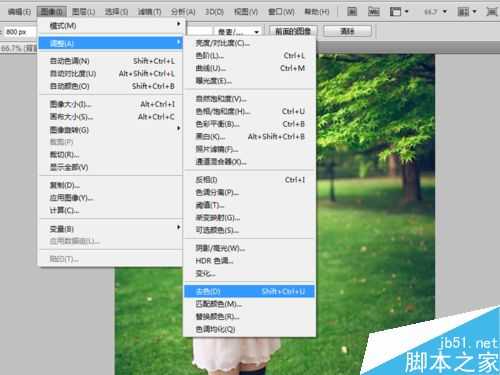Open 色相/饱和度(H) adjustment
500x375 pixels.
(249, 111)
